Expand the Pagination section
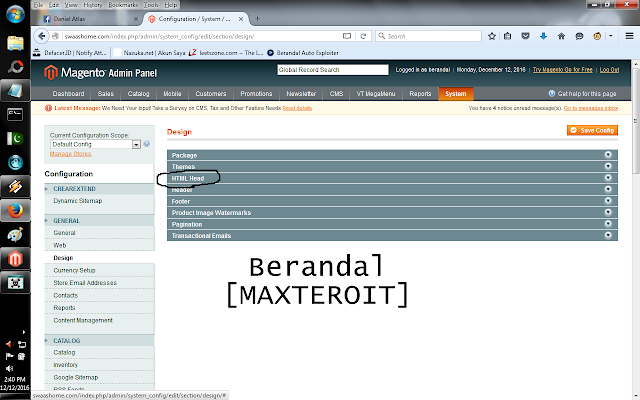Viewport: 640px width, 400px height. (x=392, y=224)
